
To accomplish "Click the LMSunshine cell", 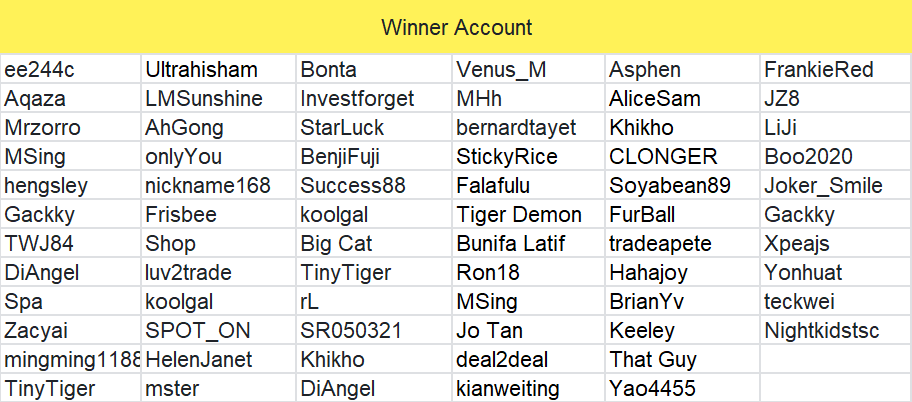I will tap(219, 98).
